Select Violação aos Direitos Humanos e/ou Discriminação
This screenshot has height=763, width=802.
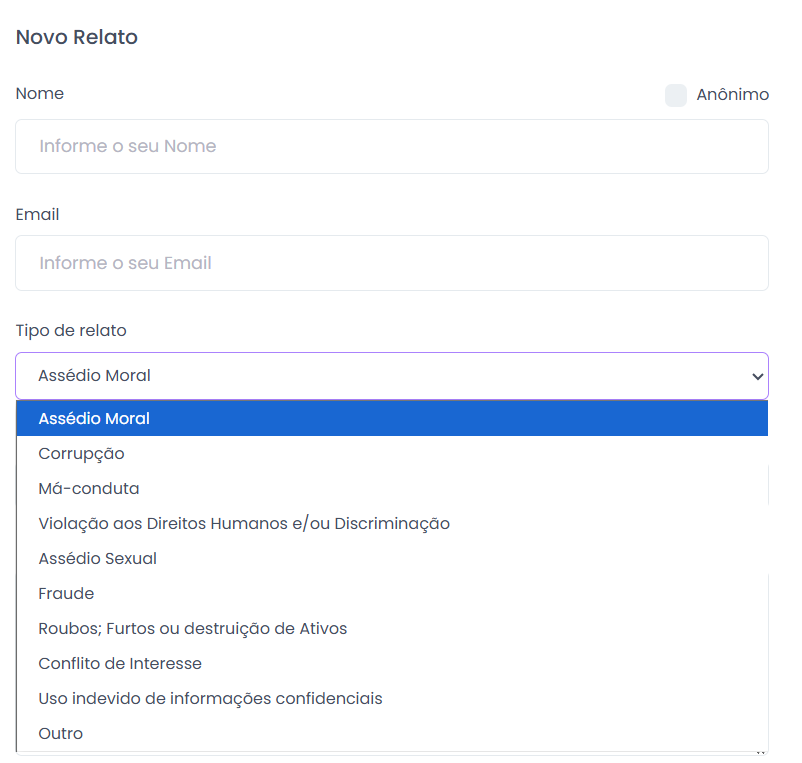tap(244, 524)
